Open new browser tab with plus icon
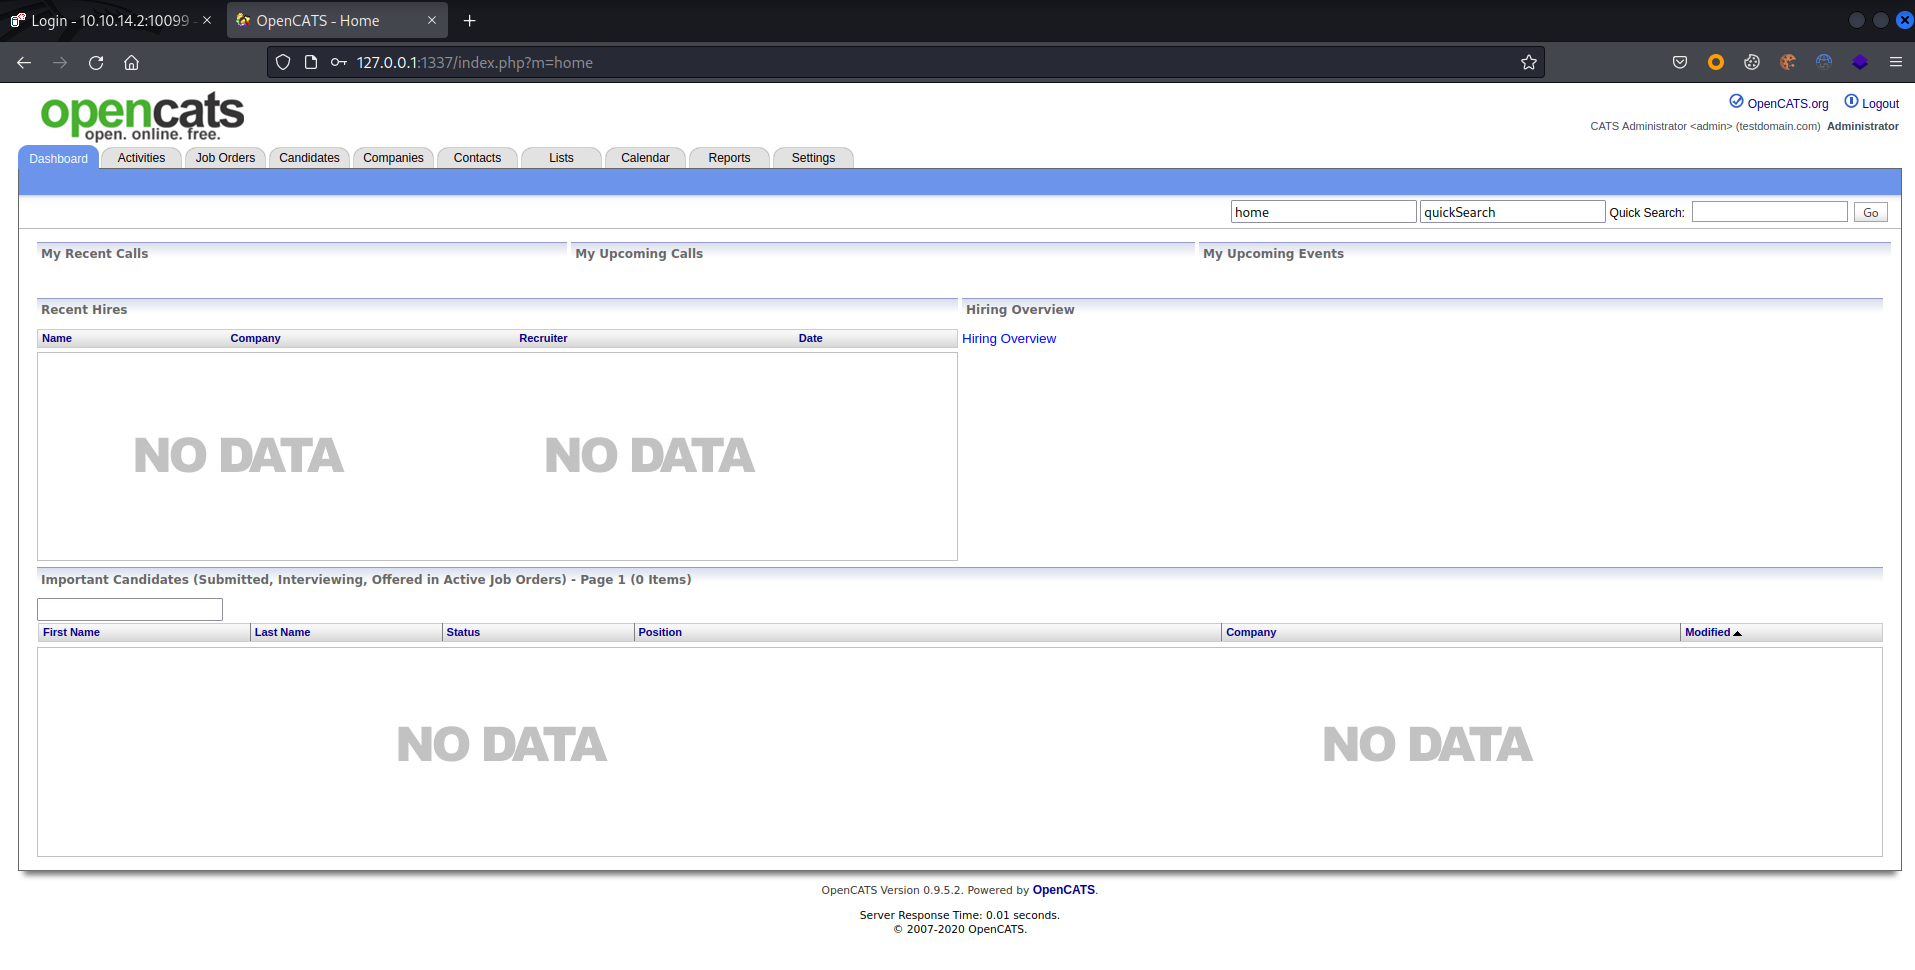The width and height of the screenshot is (1915, 970). 469,21
